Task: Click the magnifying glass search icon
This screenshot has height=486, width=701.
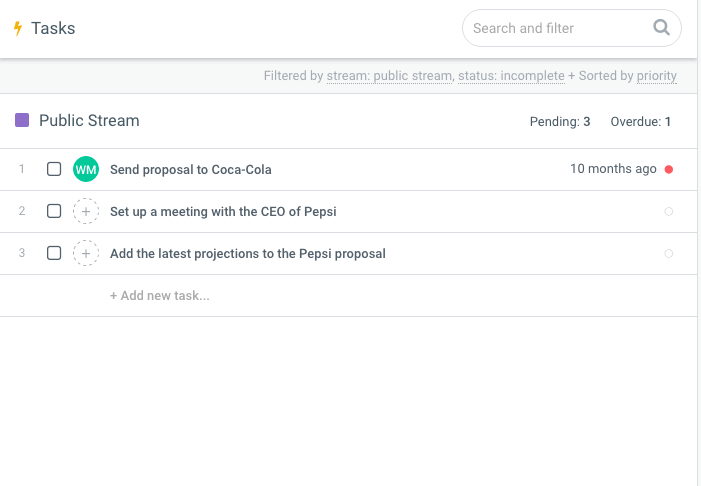Action: click(x=661, y=28)
